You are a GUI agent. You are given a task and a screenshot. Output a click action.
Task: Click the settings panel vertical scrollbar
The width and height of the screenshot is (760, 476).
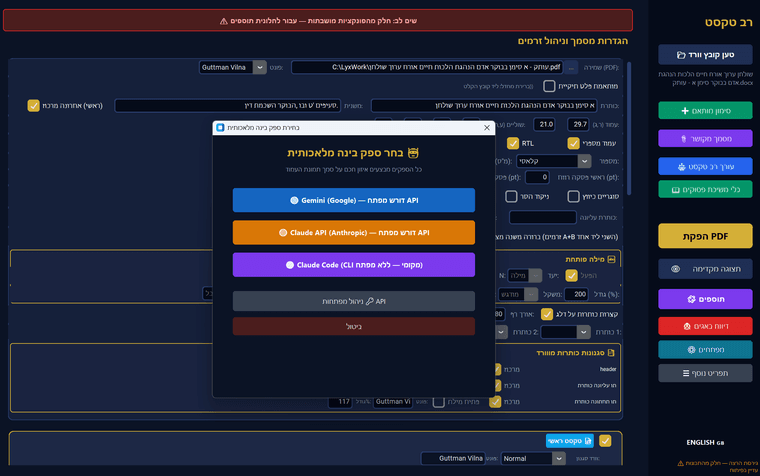(x=629, y=128)
